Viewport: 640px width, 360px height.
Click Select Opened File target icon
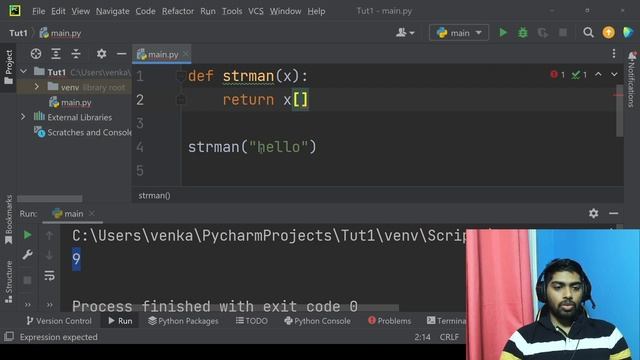[36, 53]
